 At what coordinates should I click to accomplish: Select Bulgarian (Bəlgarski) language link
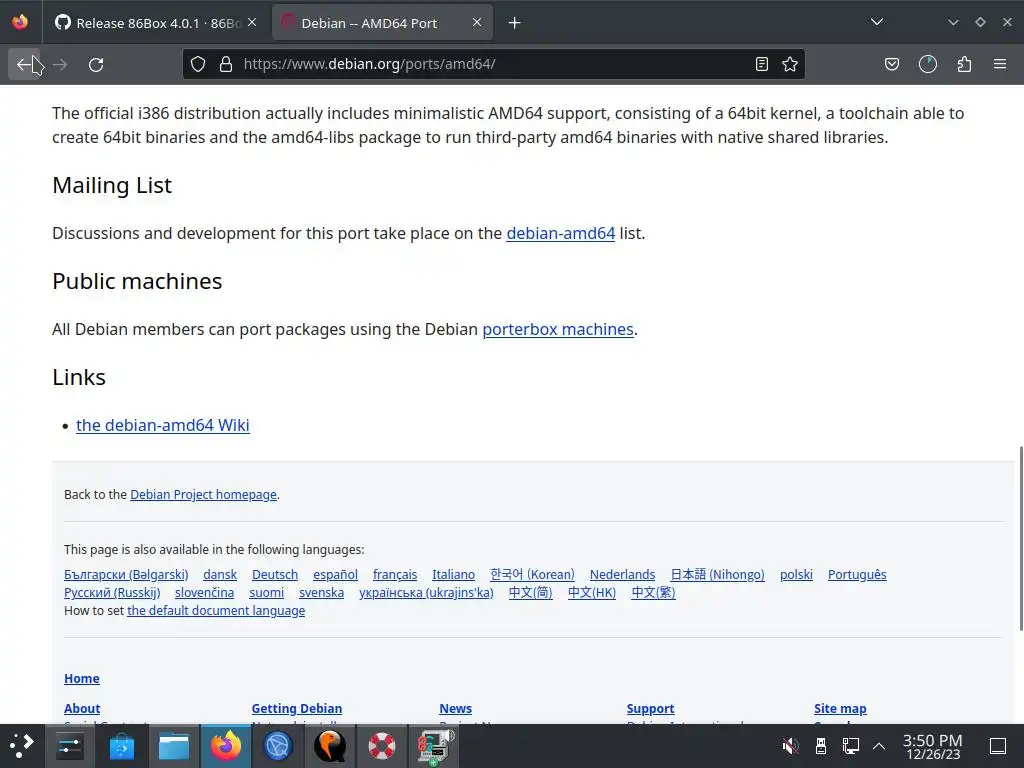click(126, 575)
